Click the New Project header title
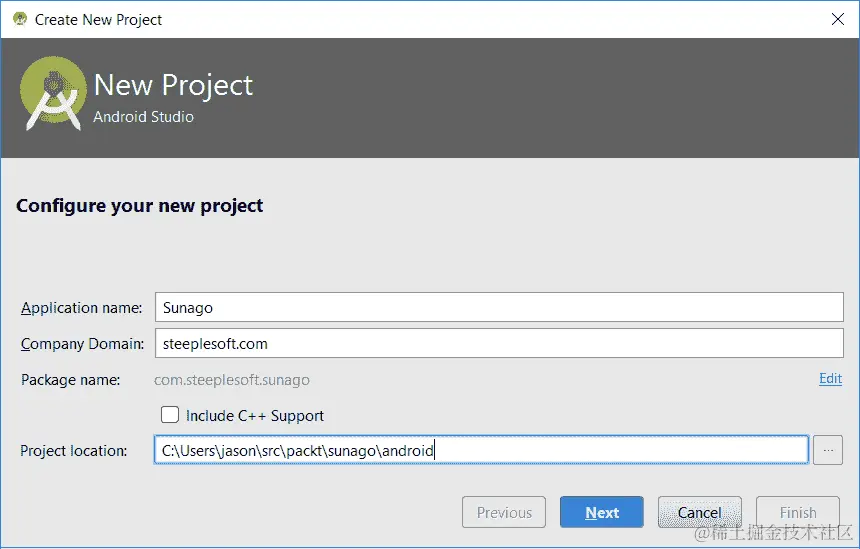Image resolution: width=860 pixels, height=549 pixels. 173,86
